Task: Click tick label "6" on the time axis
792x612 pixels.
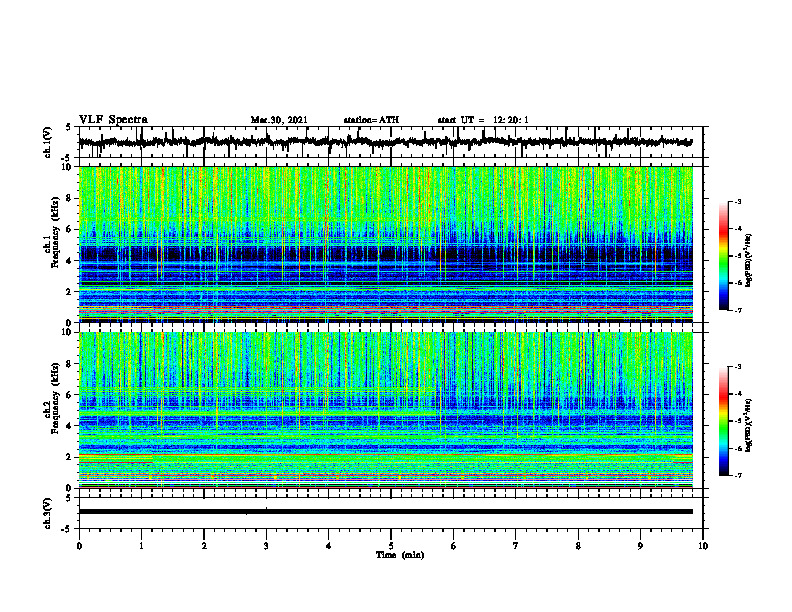Action: (x=454, y=546)
